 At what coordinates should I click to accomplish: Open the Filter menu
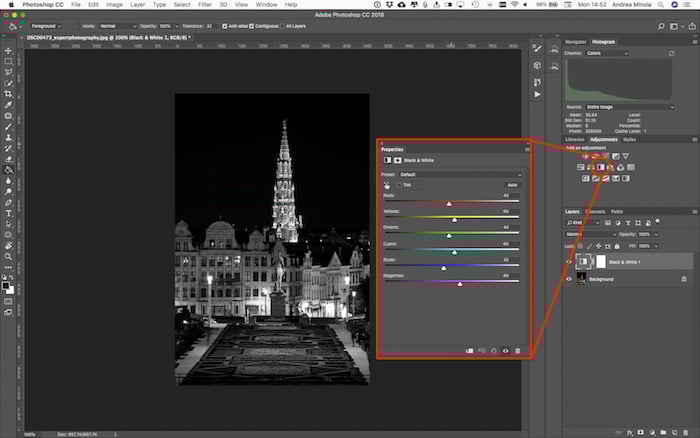205,4
